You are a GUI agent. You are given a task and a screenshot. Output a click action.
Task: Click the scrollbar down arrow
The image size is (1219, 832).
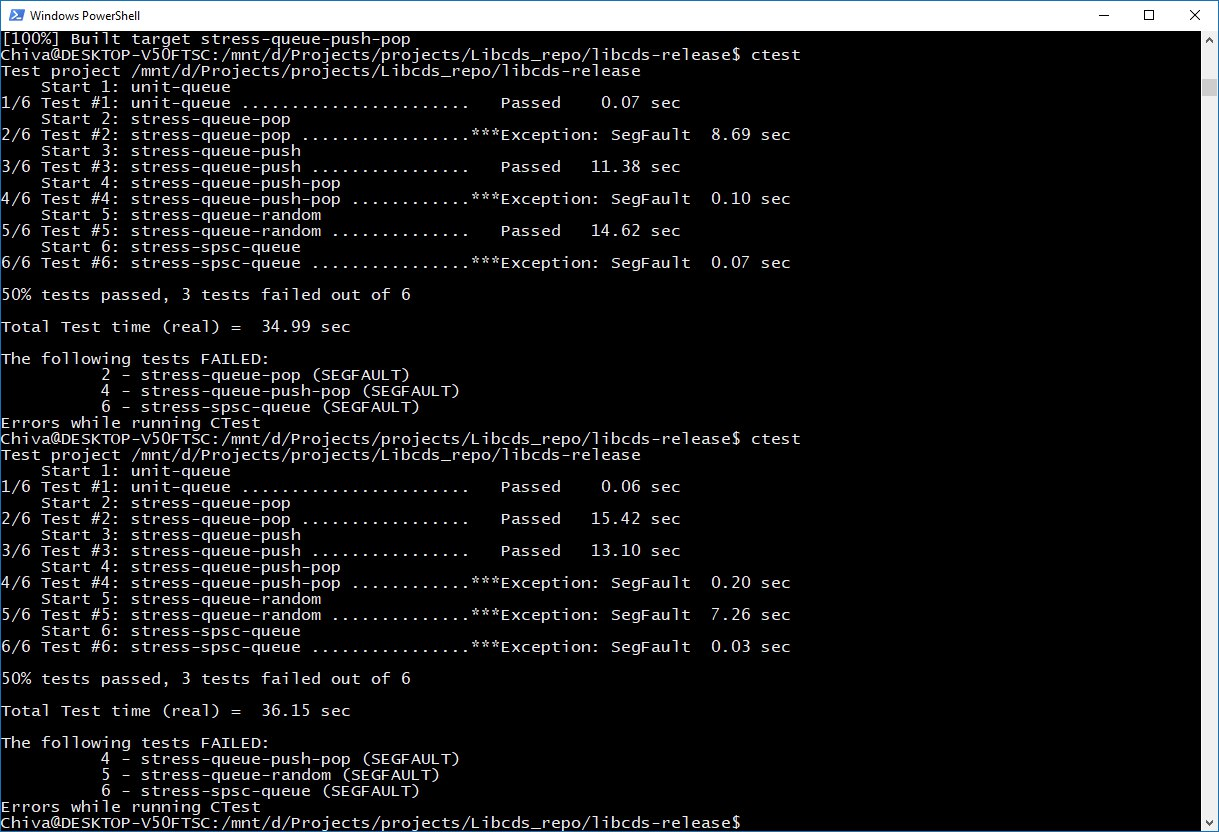1209,822
